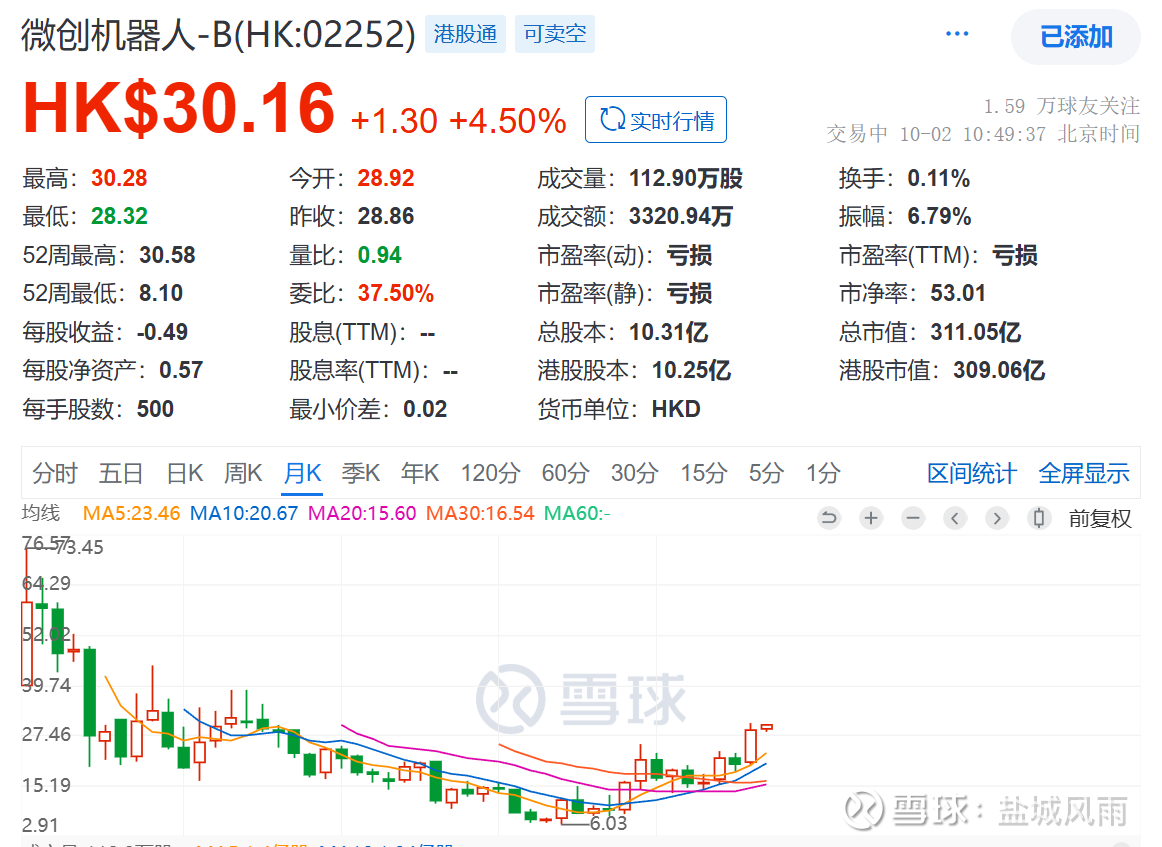Viewport: 1162px width, 847px height.
Task: Click the 总市值 value 311.05亿
Action: (x=976, y=331)
